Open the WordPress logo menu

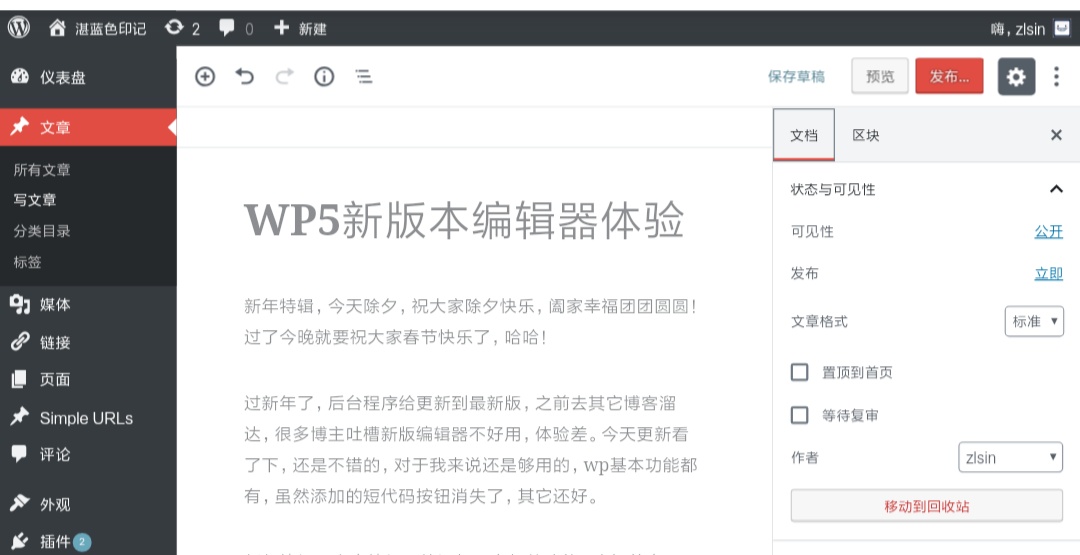[19, 28]
